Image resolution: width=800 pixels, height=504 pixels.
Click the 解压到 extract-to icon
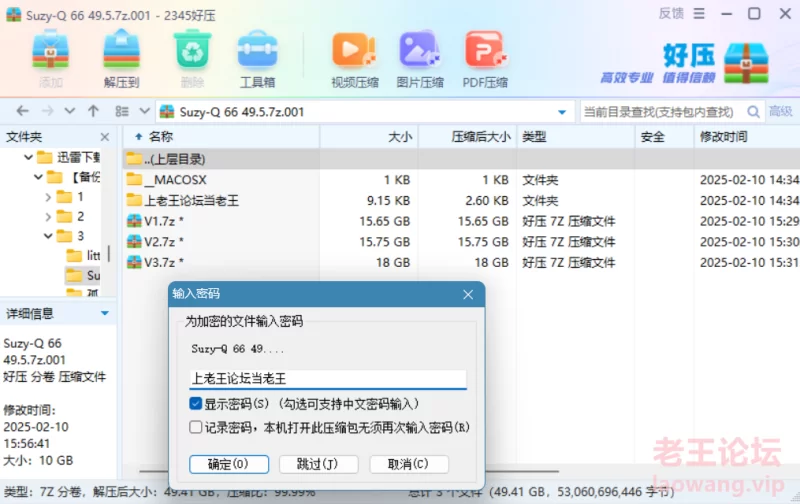[x=121, y=50]
